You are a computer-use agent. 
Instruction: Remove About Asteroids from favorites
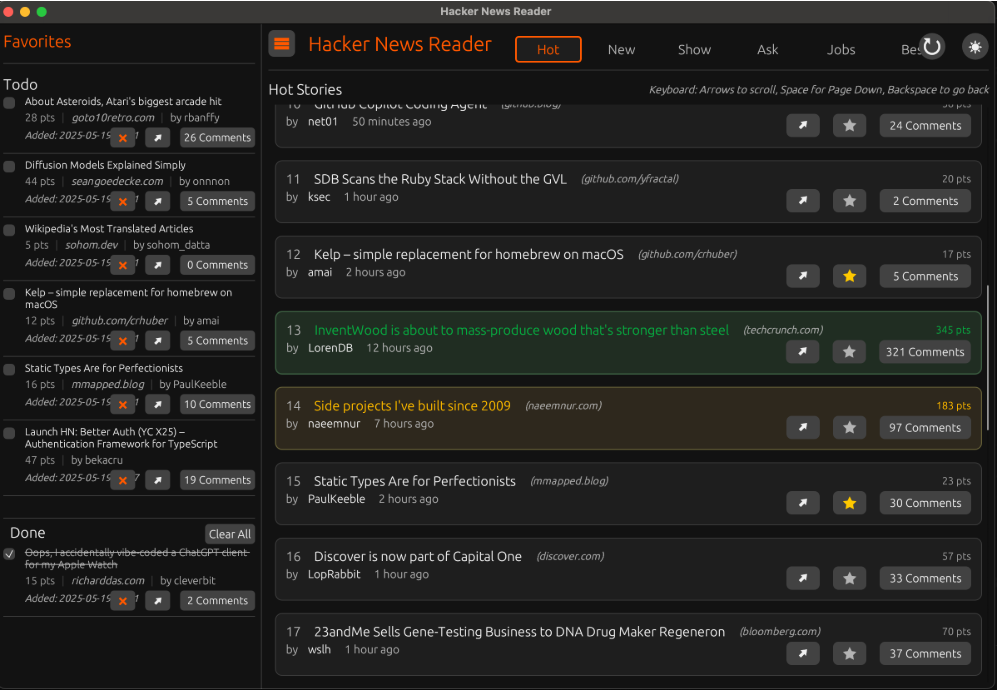click(x=123, y=138)
